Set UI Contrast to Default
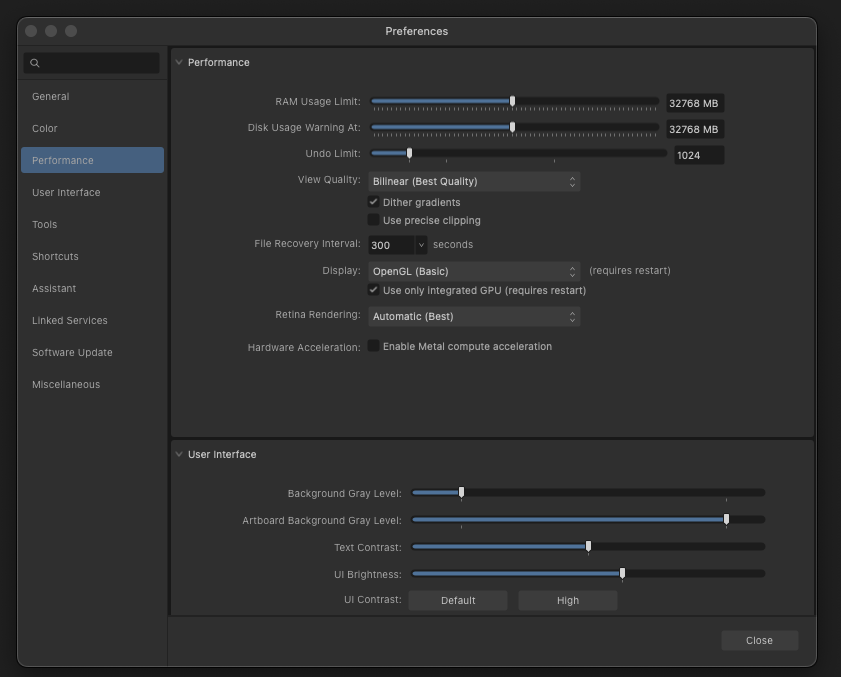This screenshot has width=841, height=677. coord(458,600)
